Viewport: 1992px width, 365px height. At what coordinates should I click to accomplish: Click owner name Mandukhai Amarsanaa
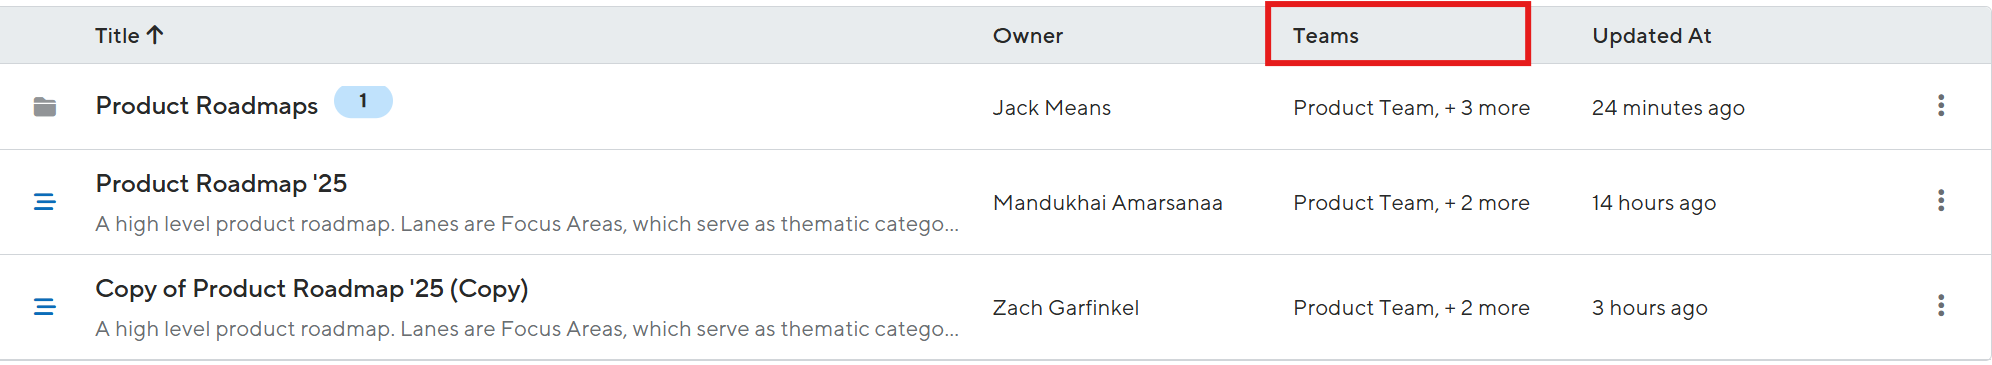tap(1107, 203)
